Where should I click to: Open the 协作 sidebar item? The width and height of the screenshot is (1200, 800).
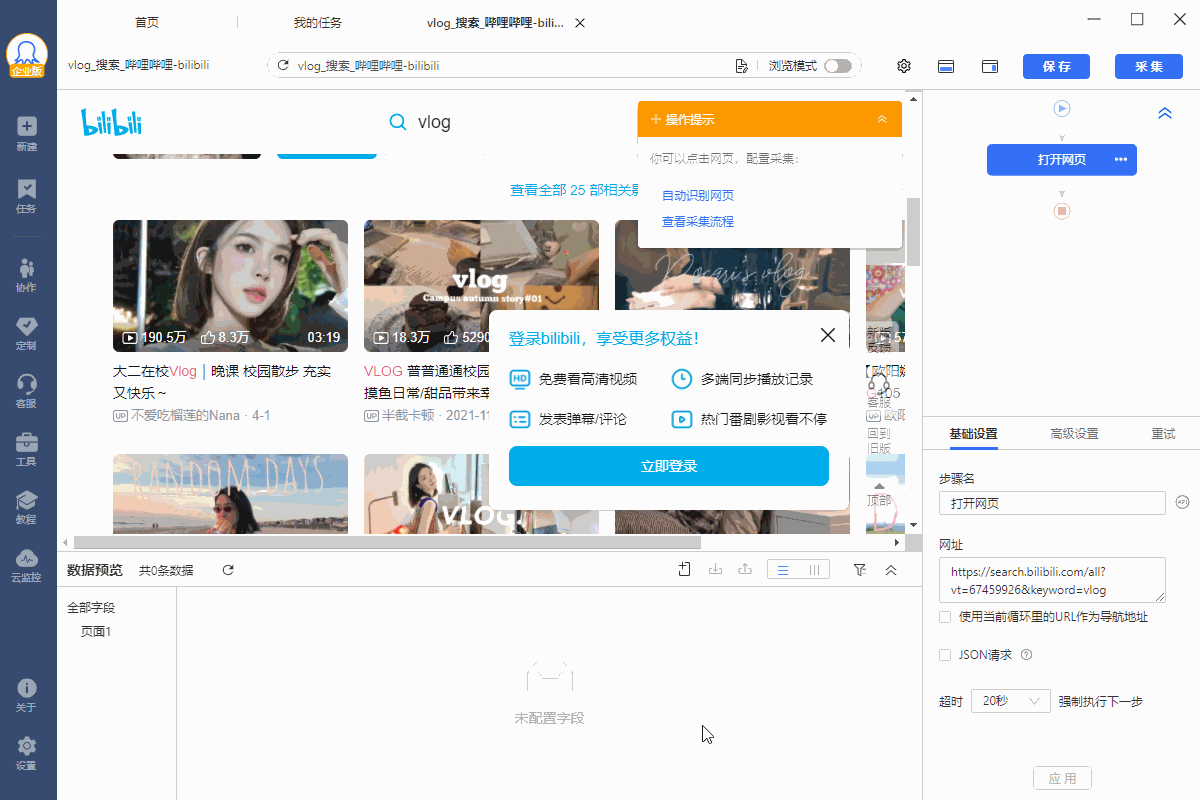click(x=27, y=275)
